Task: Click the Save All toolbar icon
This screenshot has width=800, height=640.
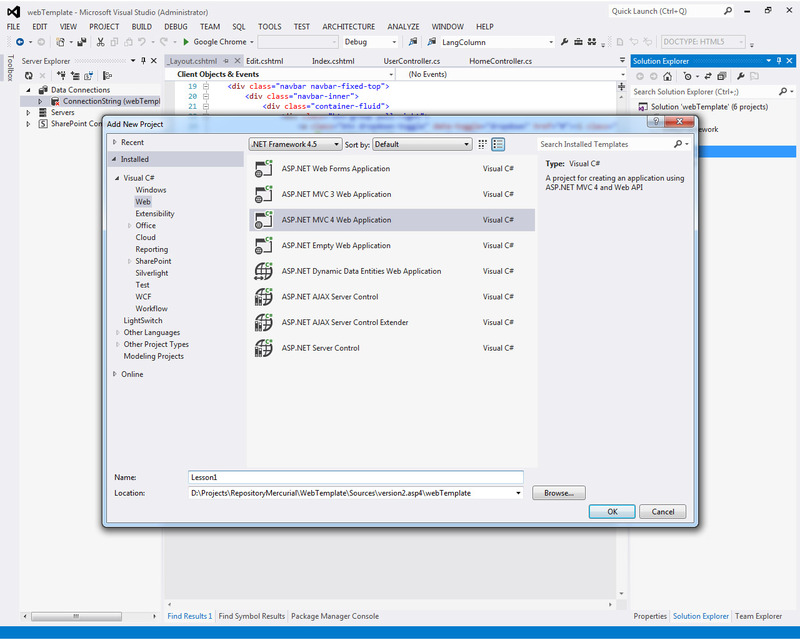Action: point(82,42)
